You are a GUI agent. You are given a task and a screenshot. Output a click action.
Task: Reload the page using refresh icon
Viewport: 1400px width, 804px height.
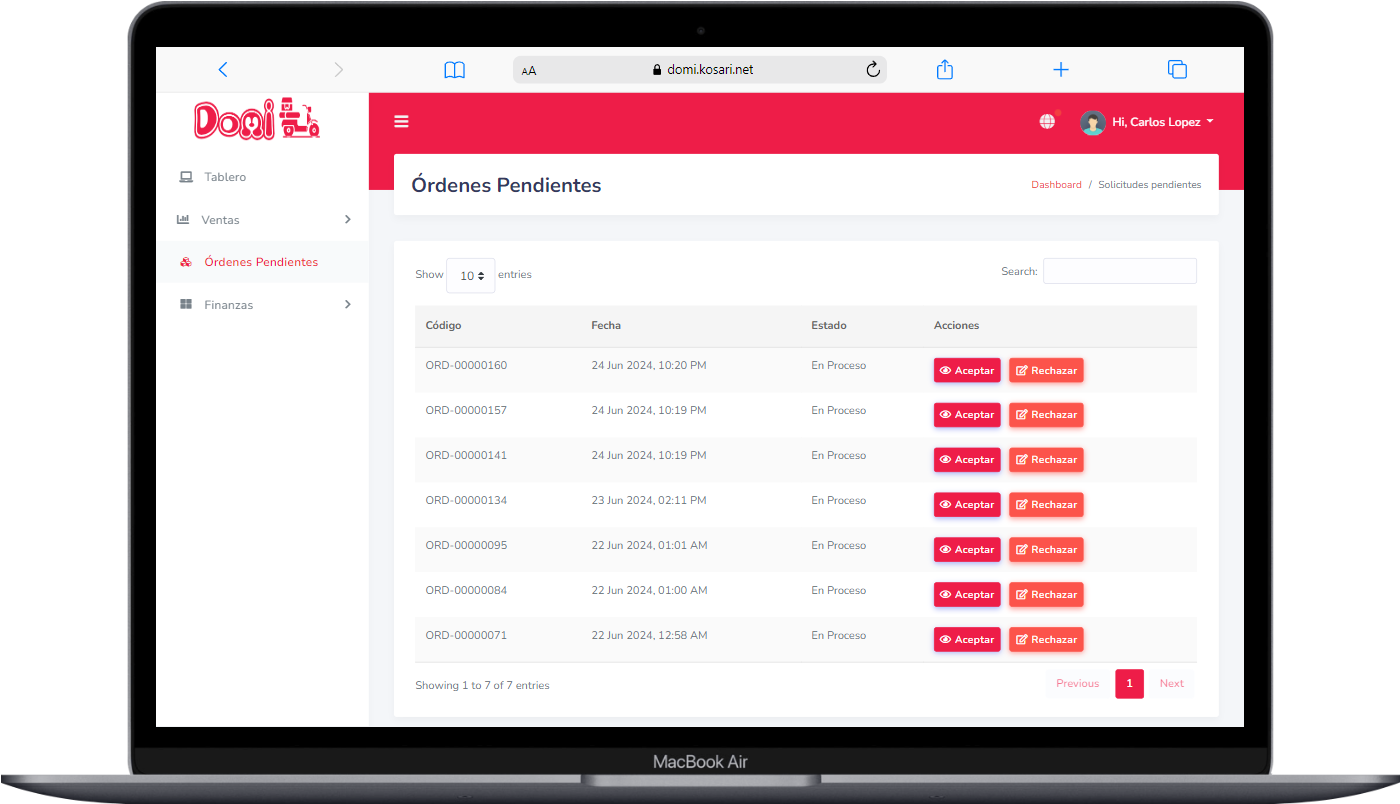872,70
